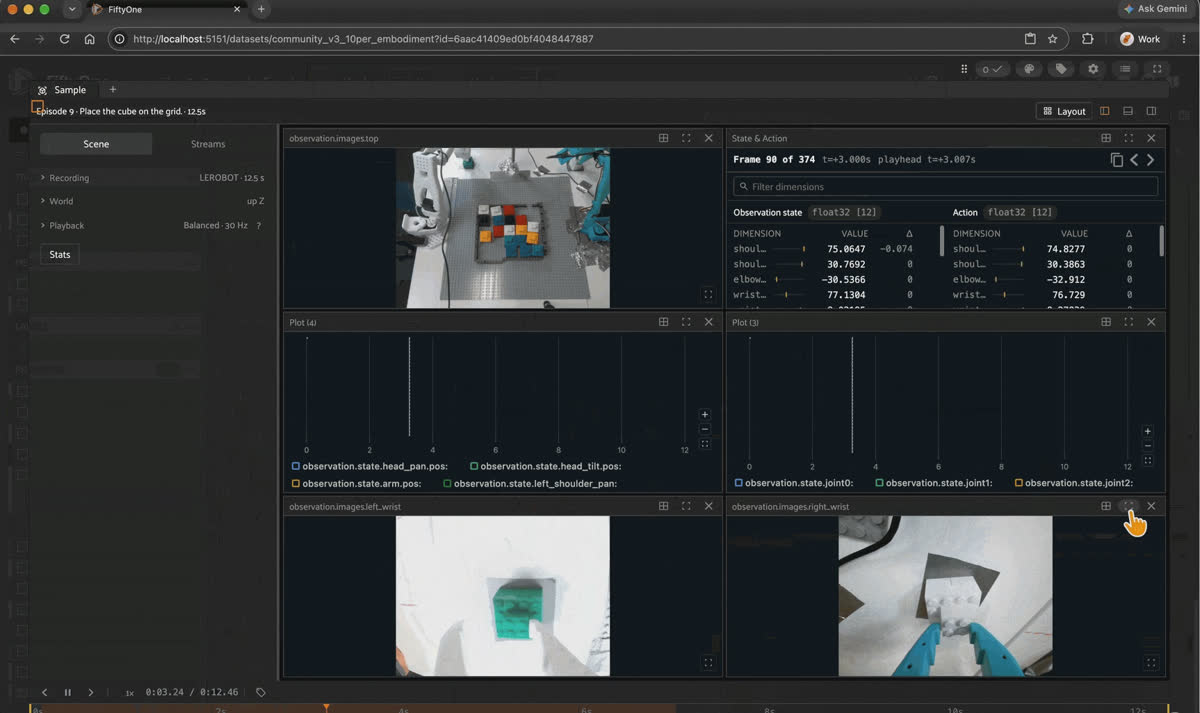Click grid icon in observation.images.left_wrist header
The image size is (1200, 713).
point(663,506)
